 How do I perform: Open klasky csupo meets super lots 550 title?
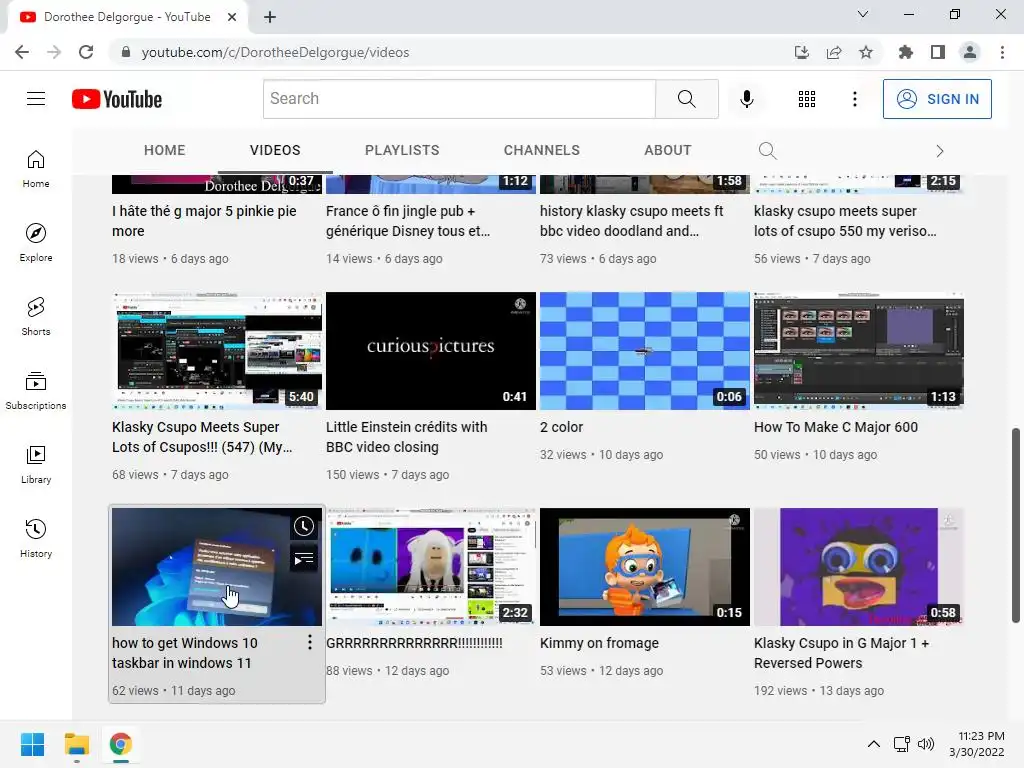(x=845, y=221)
